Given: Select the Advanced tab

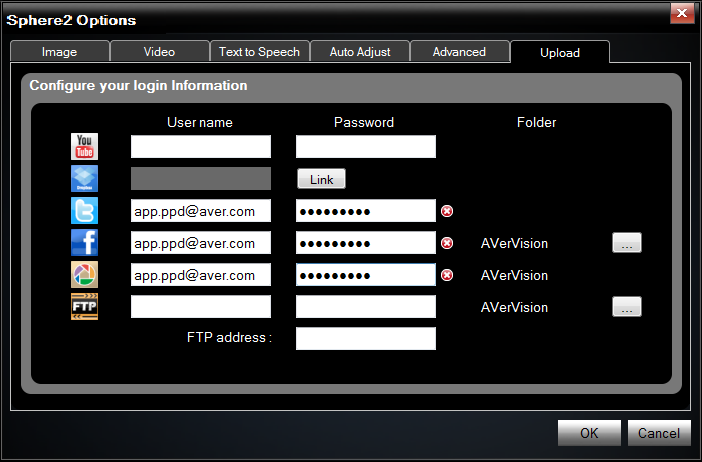Looking at the screenshot, I should pos(459,51).
